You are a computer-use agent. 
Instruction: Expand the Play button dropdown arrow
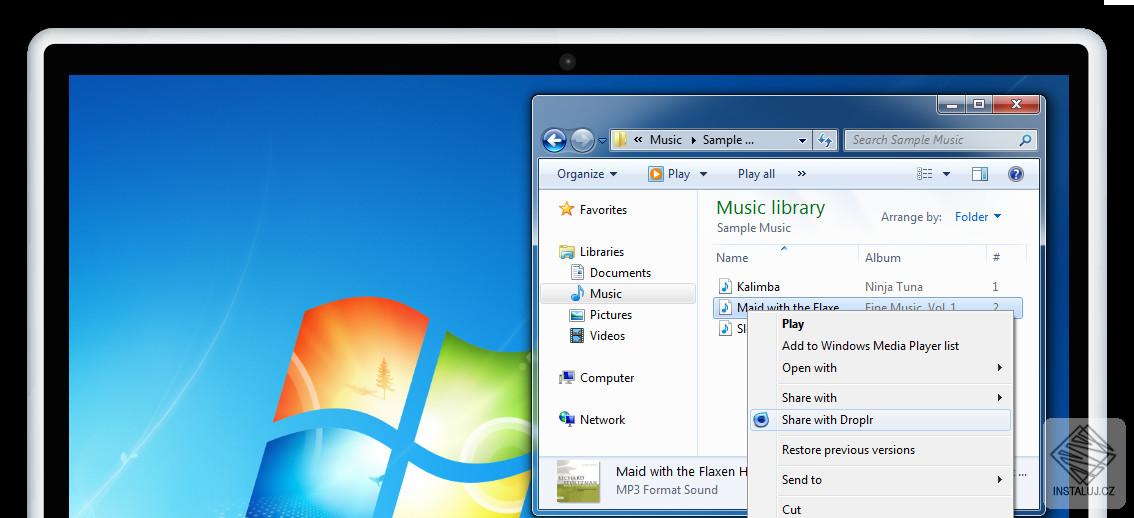[702, 174]
